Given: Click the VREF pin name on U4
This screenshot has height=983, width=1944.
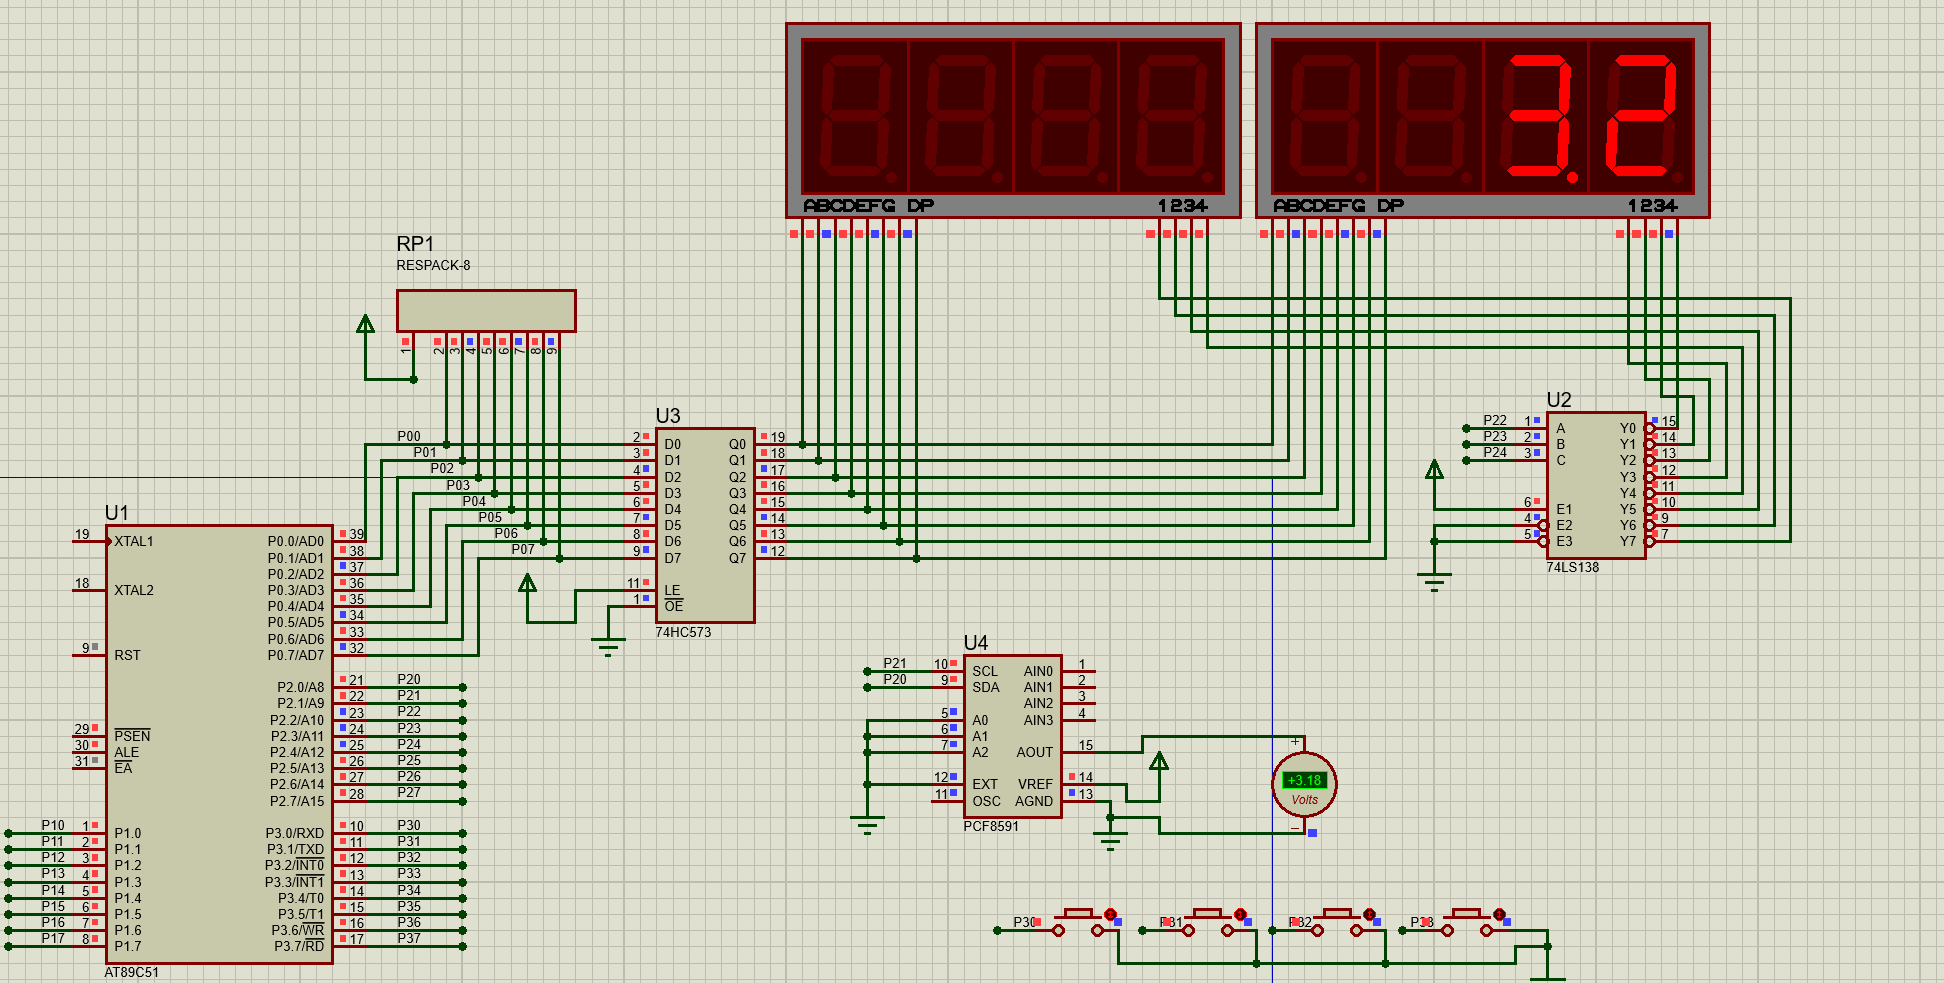Looking at the screenshot, I should [1035, 784].
